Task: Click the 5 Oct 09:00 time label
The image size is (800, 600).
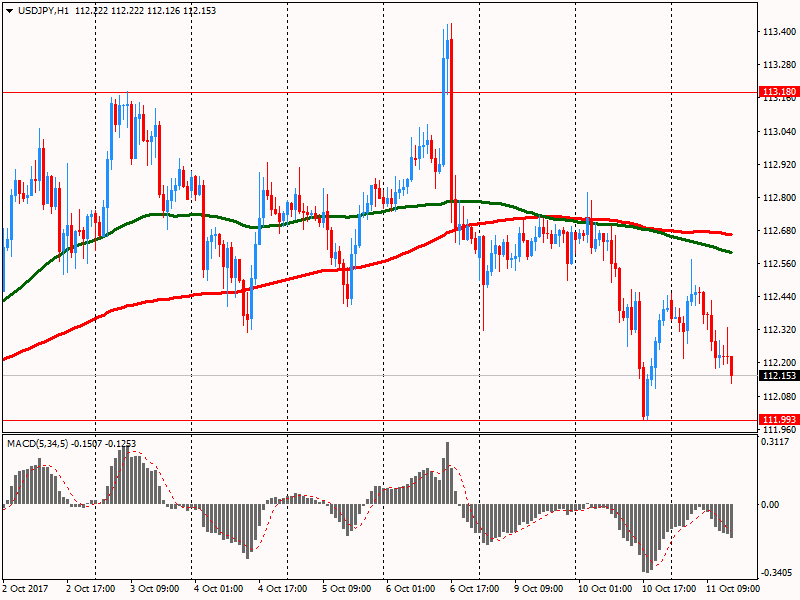Action: [x=346, y=589]
